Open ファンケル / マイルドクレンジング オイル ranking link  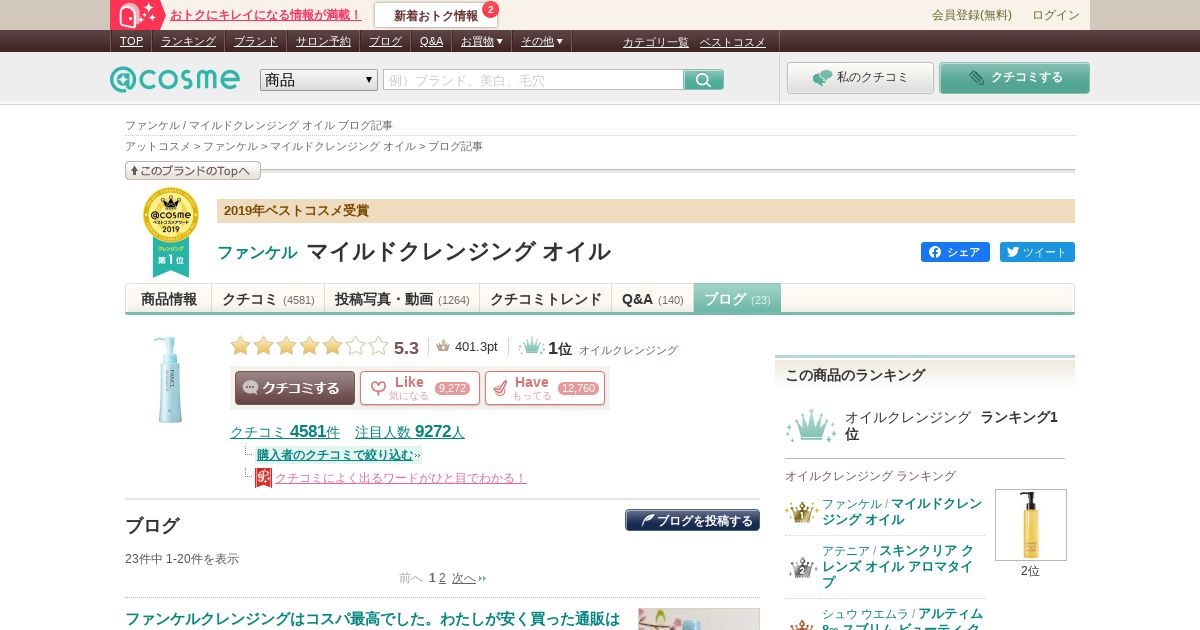point(902,512)
